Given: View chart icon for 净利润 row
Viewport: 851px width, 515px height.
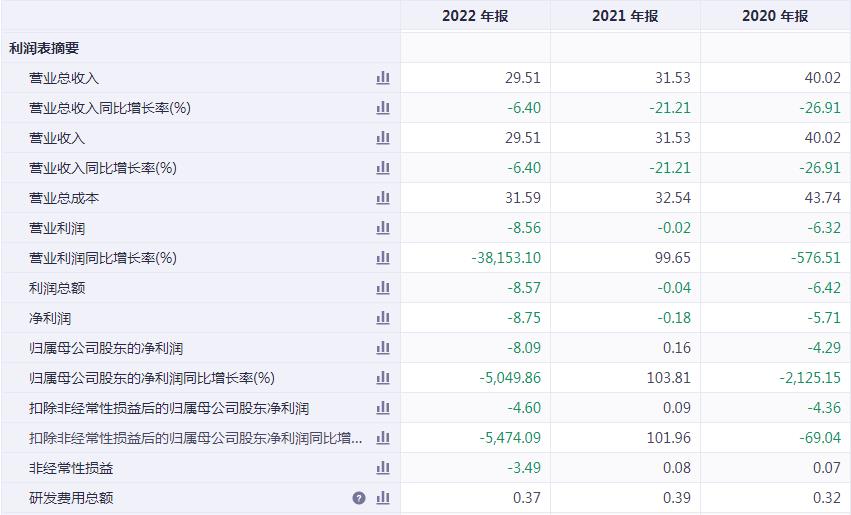Looking at the screenshot, I should pyautogui.click(x=383, y=317).
